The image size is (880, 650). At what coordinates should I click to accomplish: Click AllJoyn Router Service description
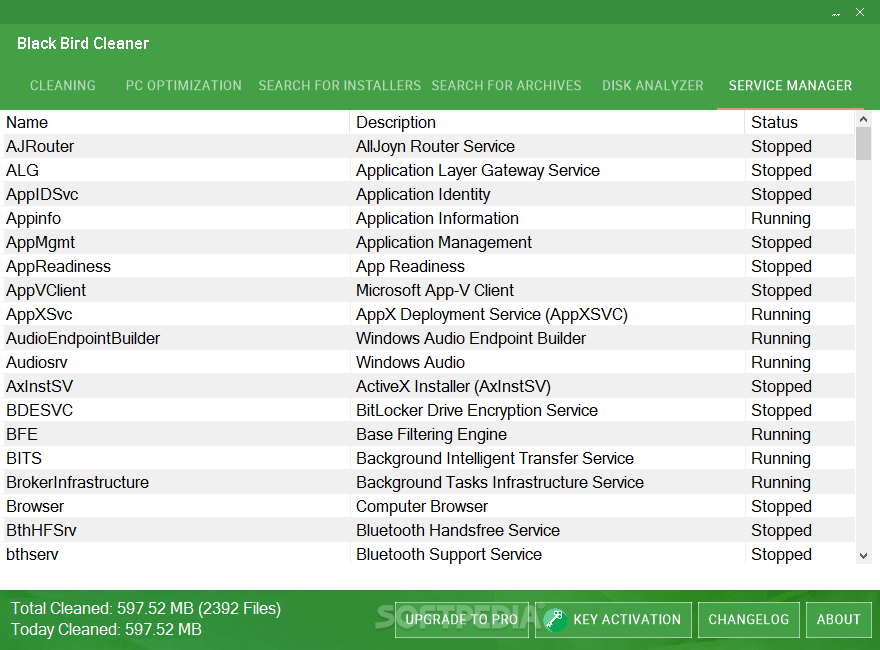pyautogui.click(x=436, y=147)
